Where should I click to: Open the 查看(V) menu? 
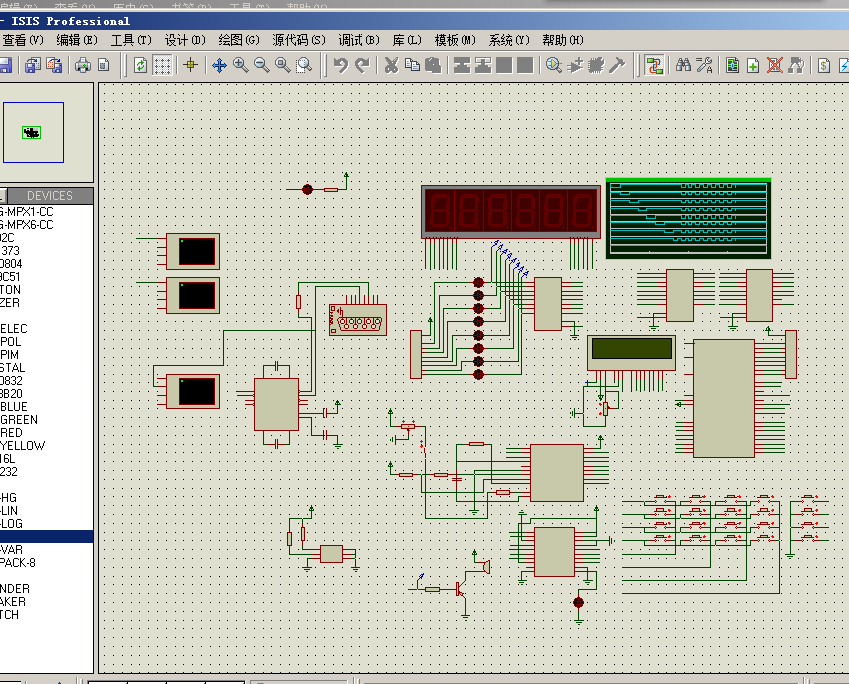tap(23, 40)
